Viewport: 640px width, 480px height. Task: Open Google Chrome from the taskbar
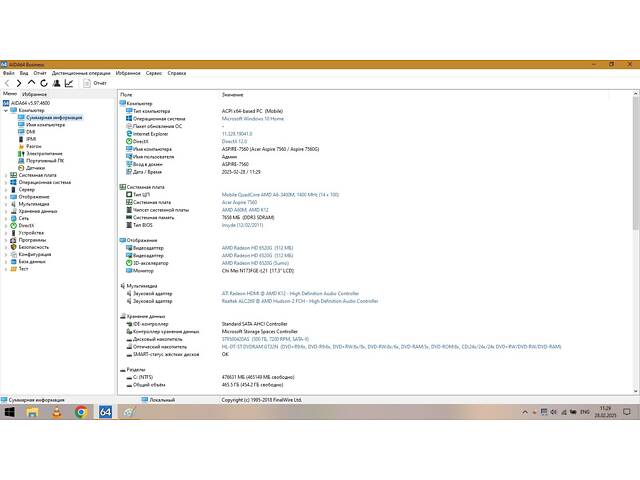point(81,412)
